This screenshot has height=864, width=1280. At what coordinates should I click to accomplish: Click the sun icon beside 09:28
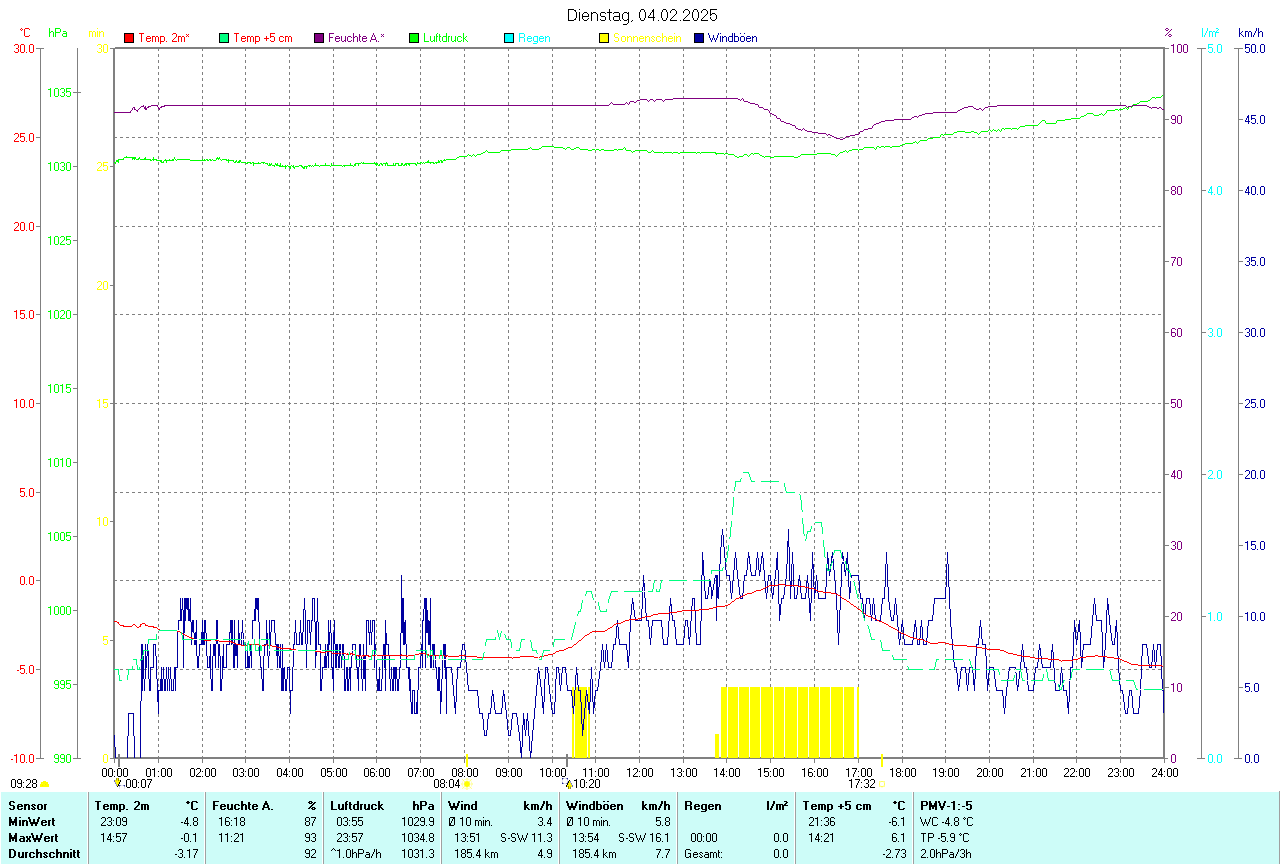[44, 785]
